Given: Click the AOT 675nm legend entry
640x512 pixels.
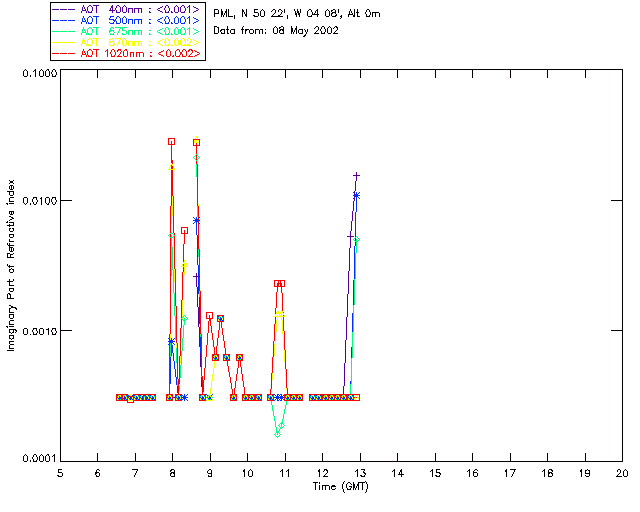Looking at the screenshot, I should pyautogui.click(x=126, y=31).
